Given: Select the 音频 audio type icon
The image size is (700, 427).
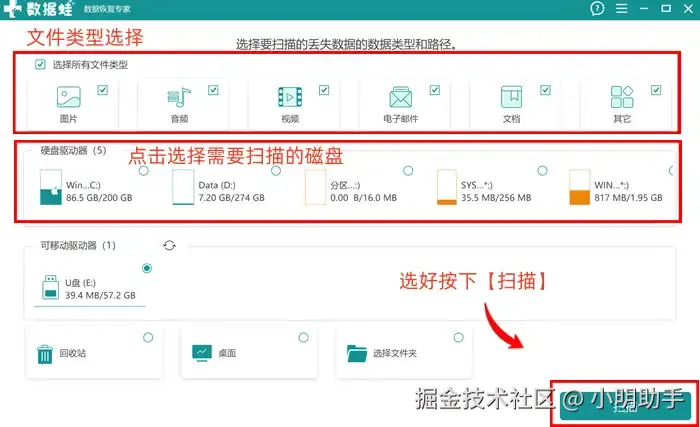Looking at the screenshot, I should pyautogui.click(x=179, y=96).
